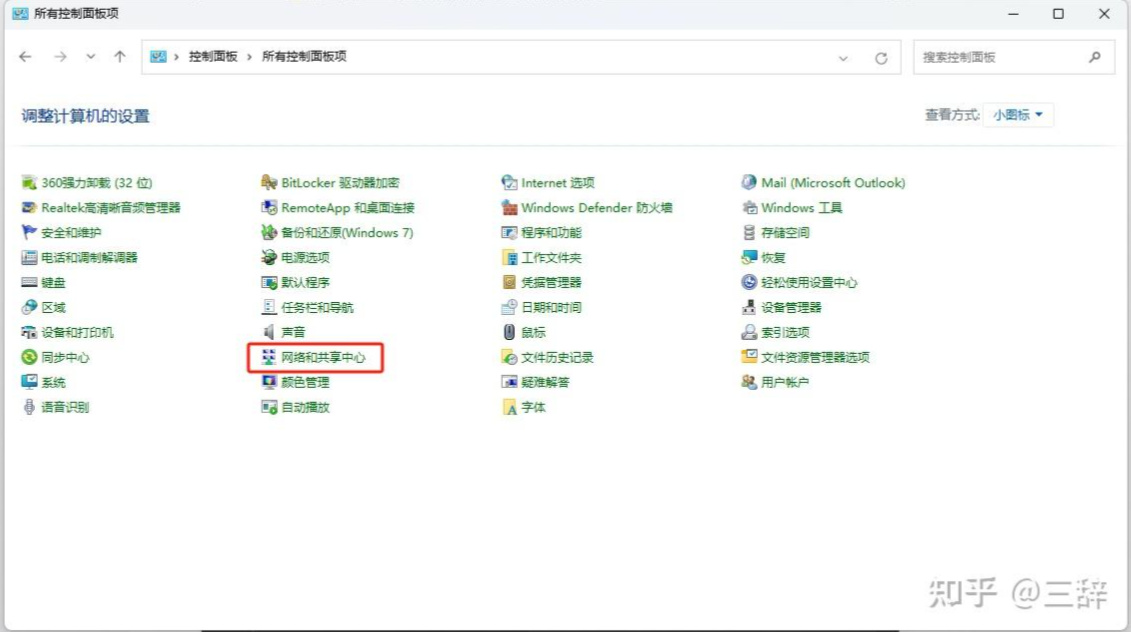Click the 设备管理器 icon
1131x632 pixels.
pos(749,308)
